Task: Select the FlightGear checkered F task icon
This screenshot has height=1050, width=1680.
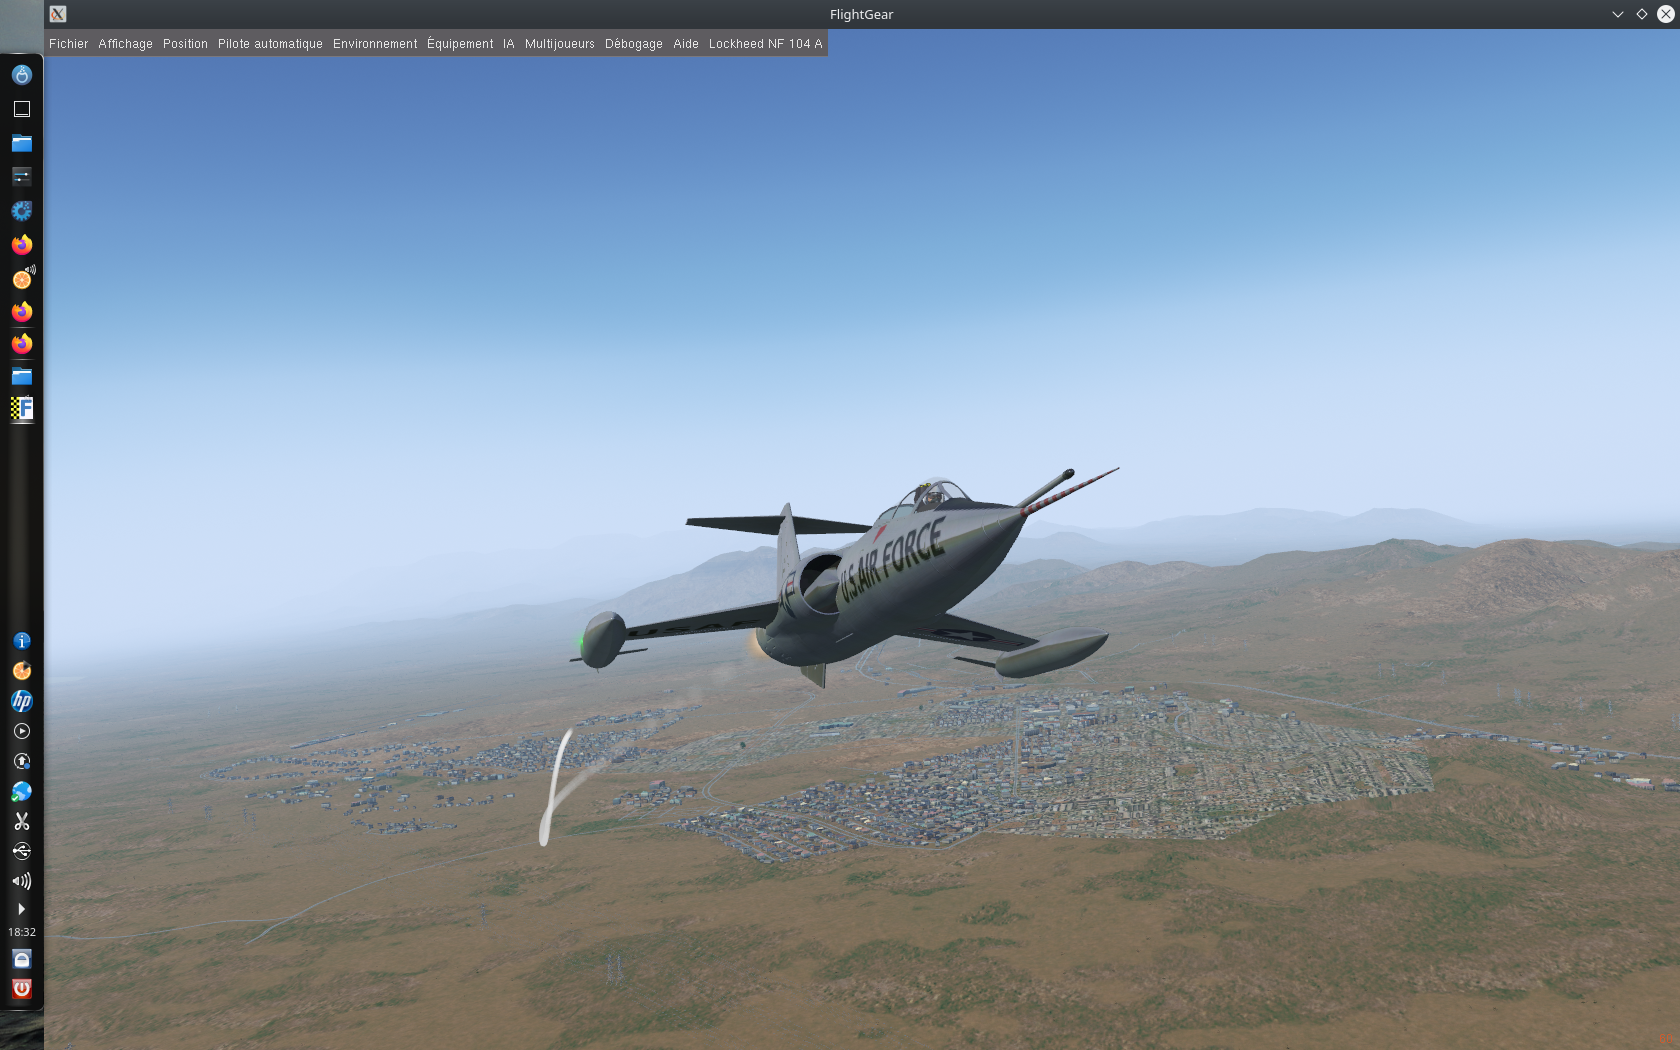Action: click(22, 408)
